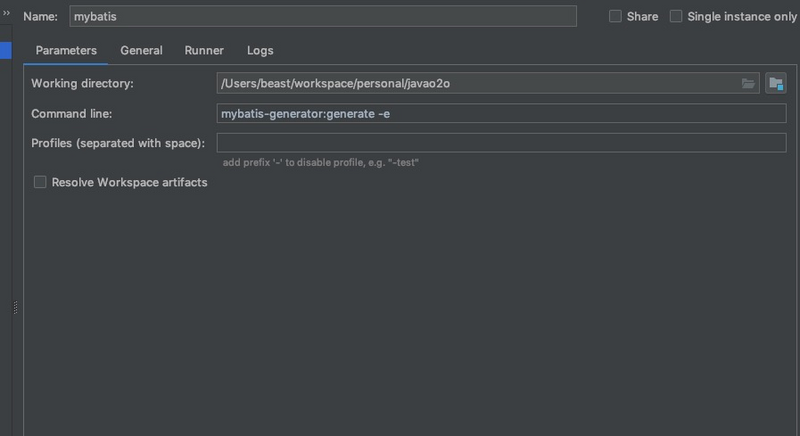
Task: Switch to the Parameters tab
Action: pyautogui.click(x=66, y=50)
